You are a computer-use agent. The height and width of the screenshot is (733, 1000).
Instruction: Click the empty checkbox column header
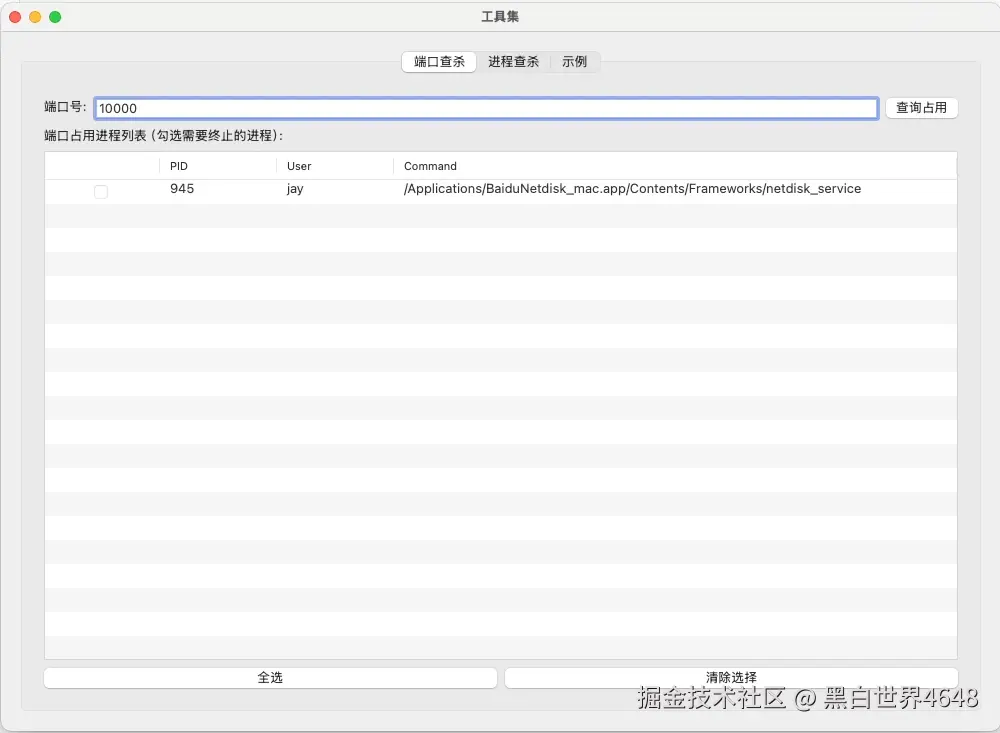coord(100,166)
